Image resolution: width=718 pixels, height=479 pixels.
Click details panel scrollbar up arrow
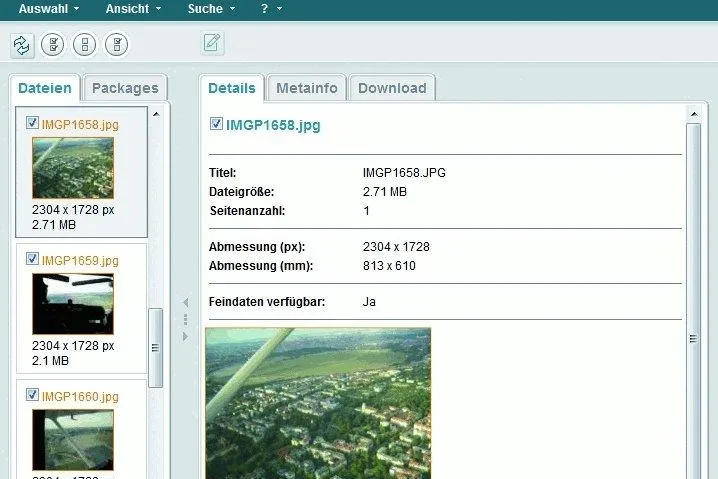click(x=694, y=114)
